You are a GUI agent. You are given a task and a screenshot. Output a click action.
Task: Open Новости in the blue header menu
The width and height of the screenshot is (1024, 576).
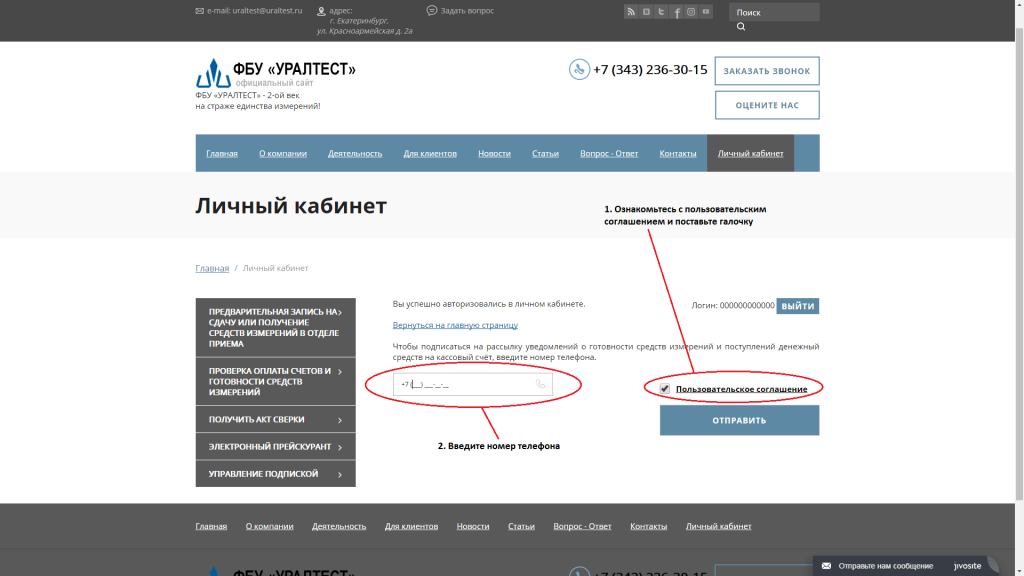coord(494,153)
